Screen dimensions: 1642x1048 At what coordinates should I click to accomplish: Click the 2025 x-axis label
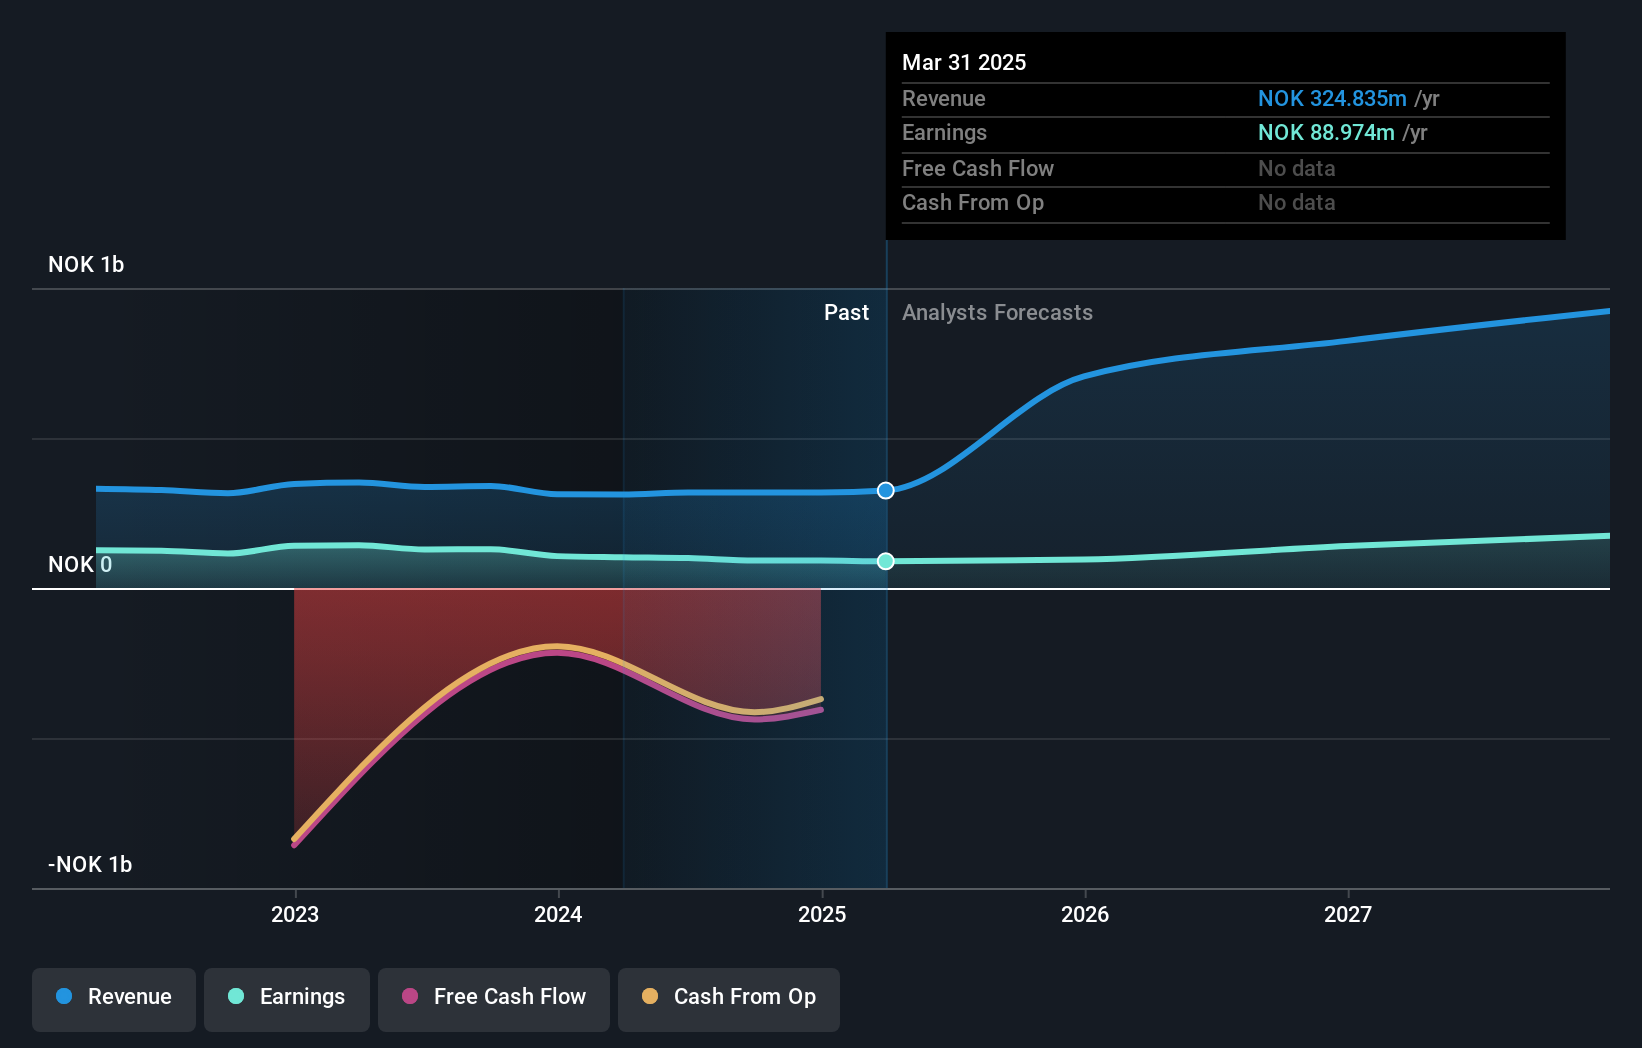tap(822, 914)
